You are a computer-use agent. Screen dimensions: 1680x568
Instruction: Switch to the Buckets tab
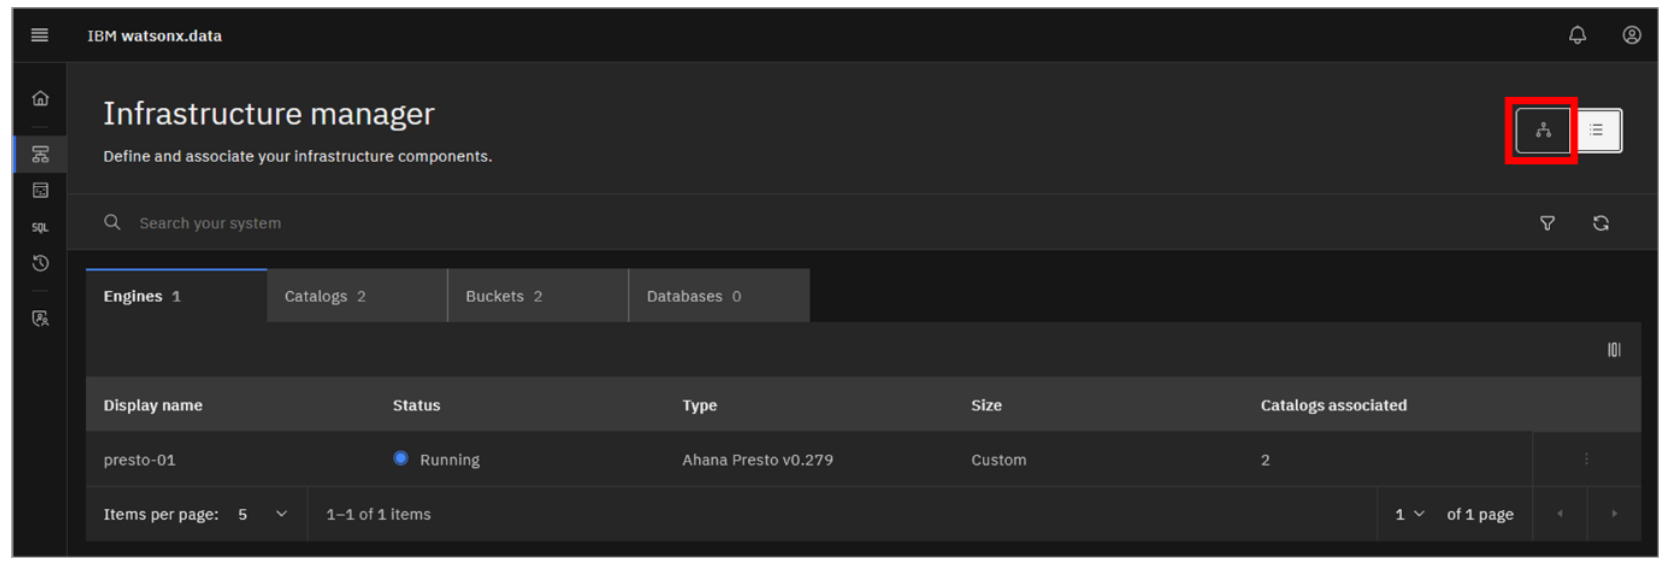click(538, 296)
